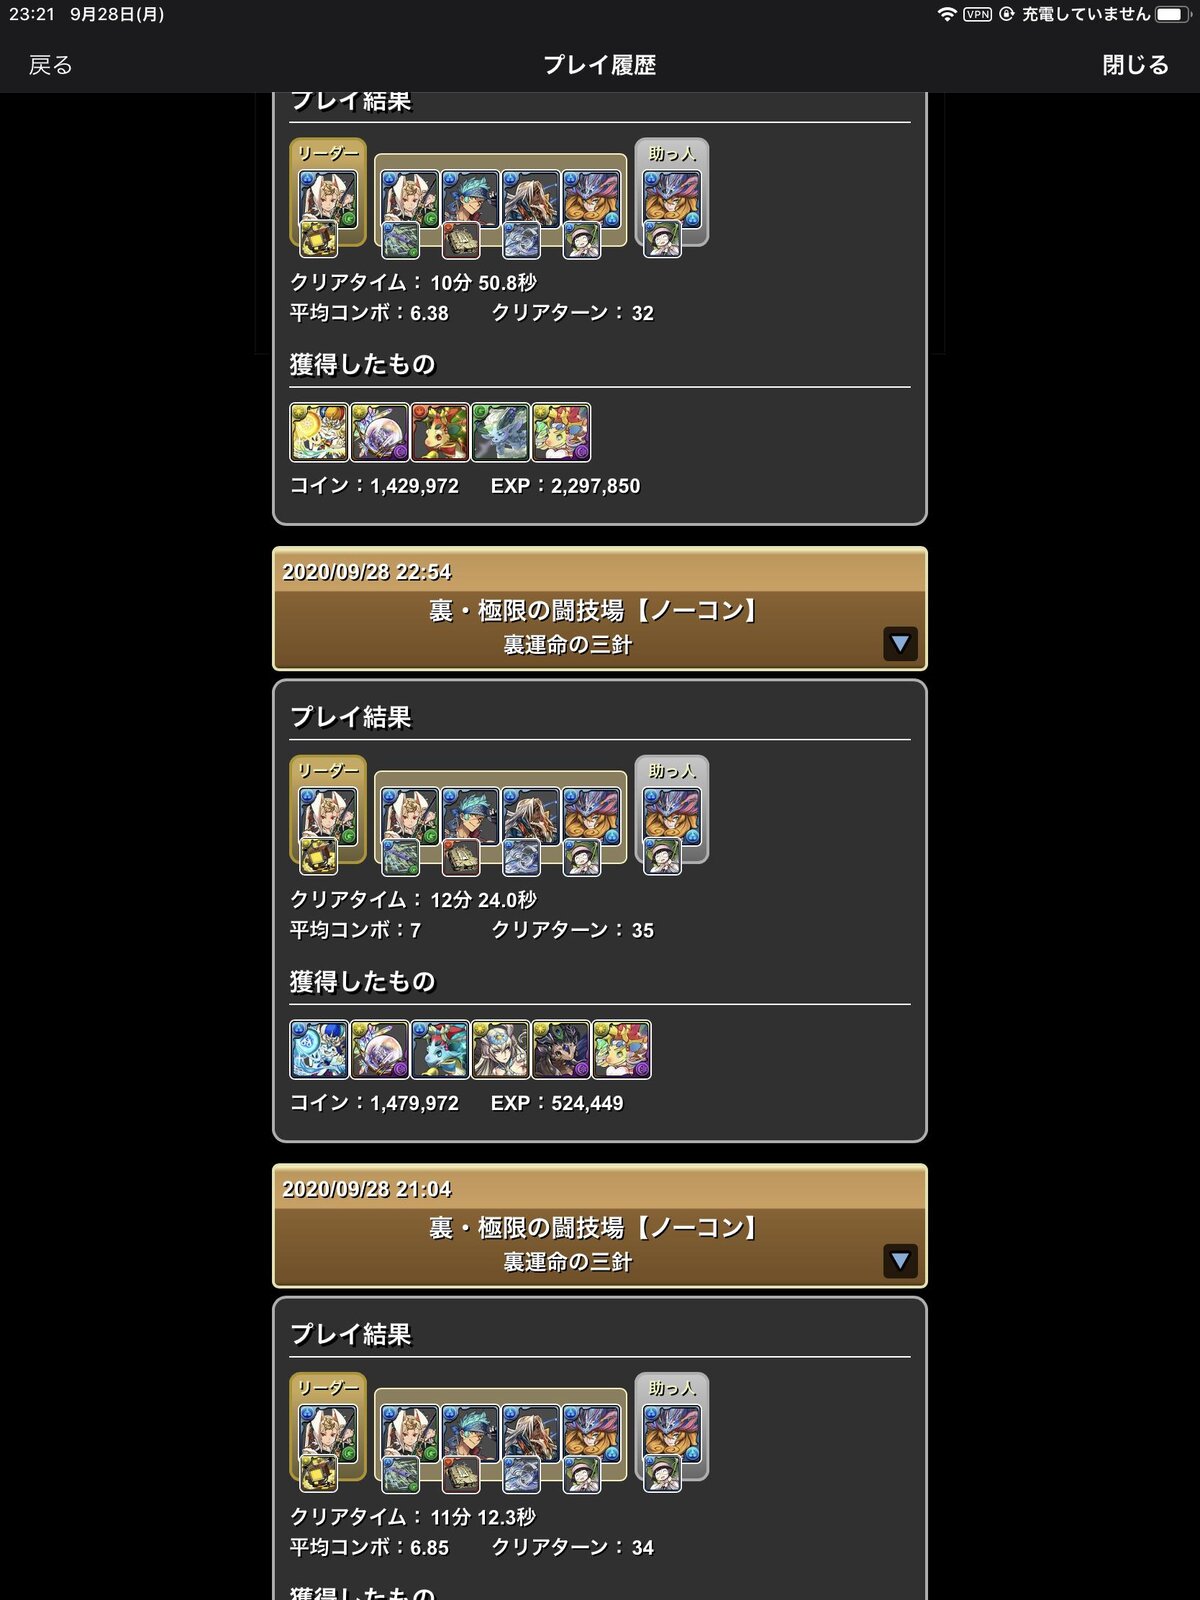Collapse the 22:54 play history entry
Image resolution: width=1200 pixels, height=1600 pixels.
coord(900,643)
